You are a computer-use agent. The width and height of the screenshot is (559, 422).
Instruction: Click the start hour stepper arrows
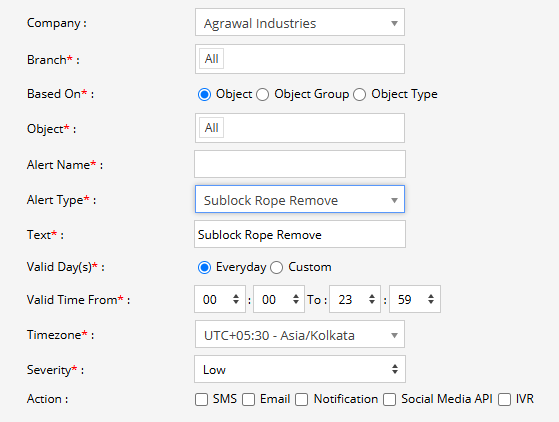tap(236, 299)
